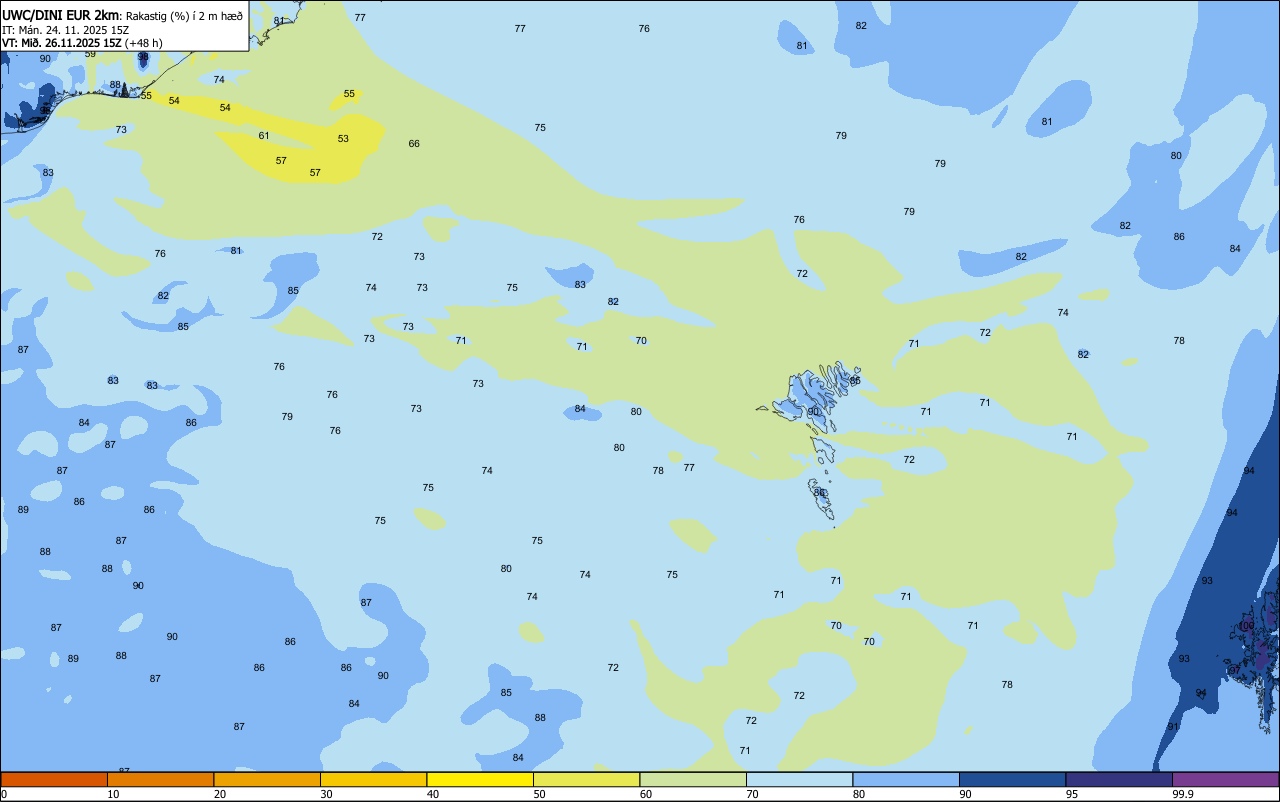The width and height of the screenshot is (1280, 802).
Task: Click the humidity value "91" on the map
Action: [x=1173, y=727]
